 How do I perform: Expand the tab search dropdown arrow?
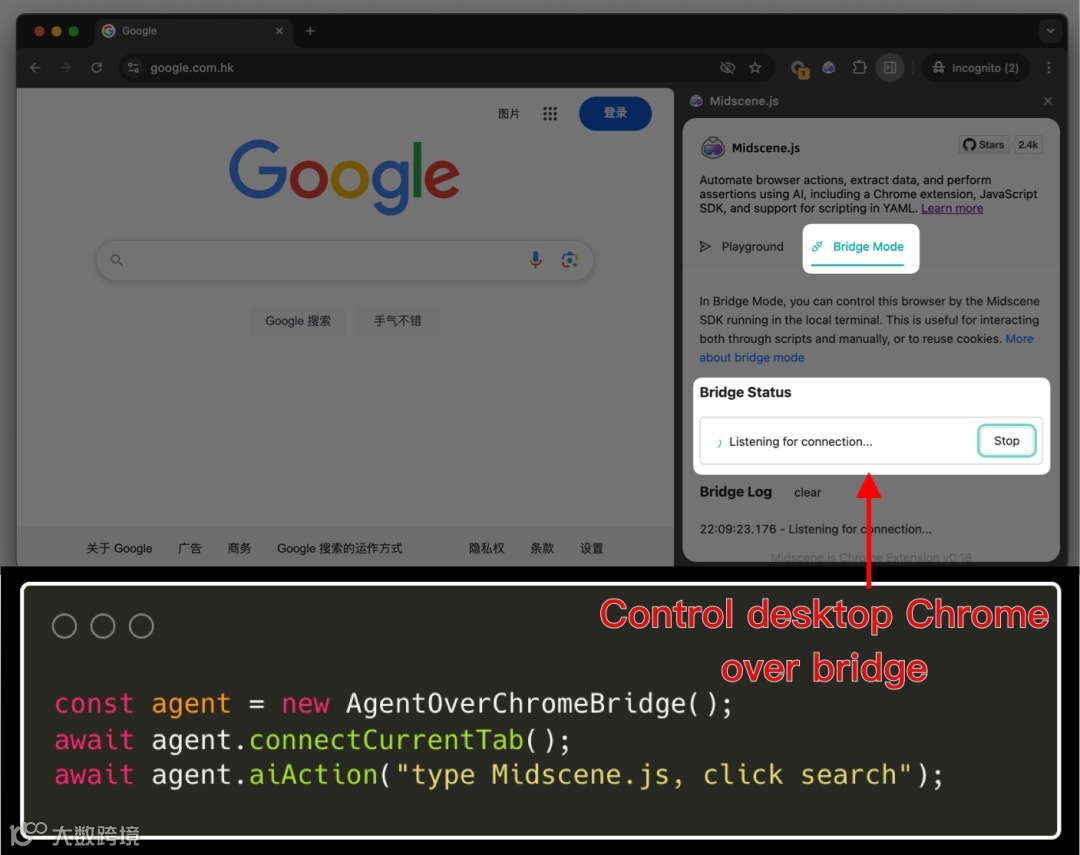pos(1050,31)
